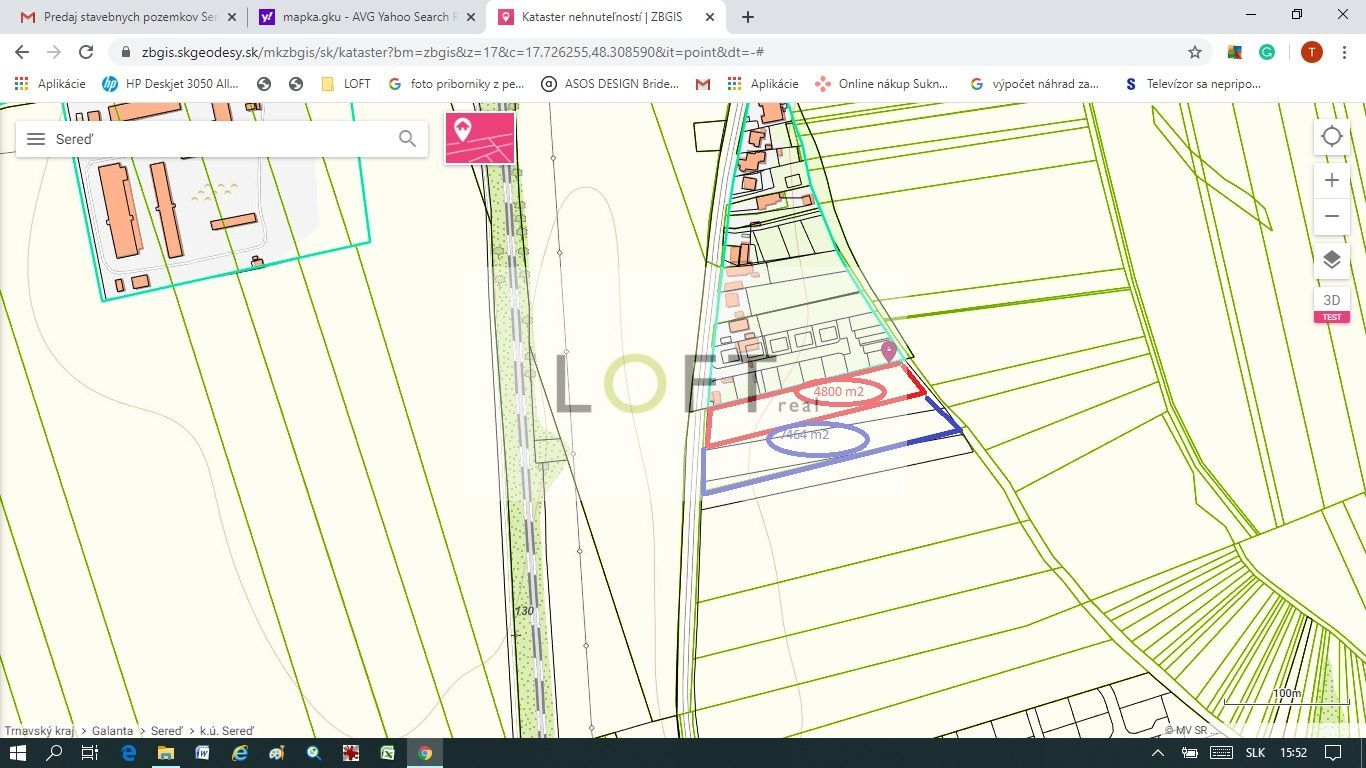
Task: Open a new browser tab
Action: (x=748, y=17)
